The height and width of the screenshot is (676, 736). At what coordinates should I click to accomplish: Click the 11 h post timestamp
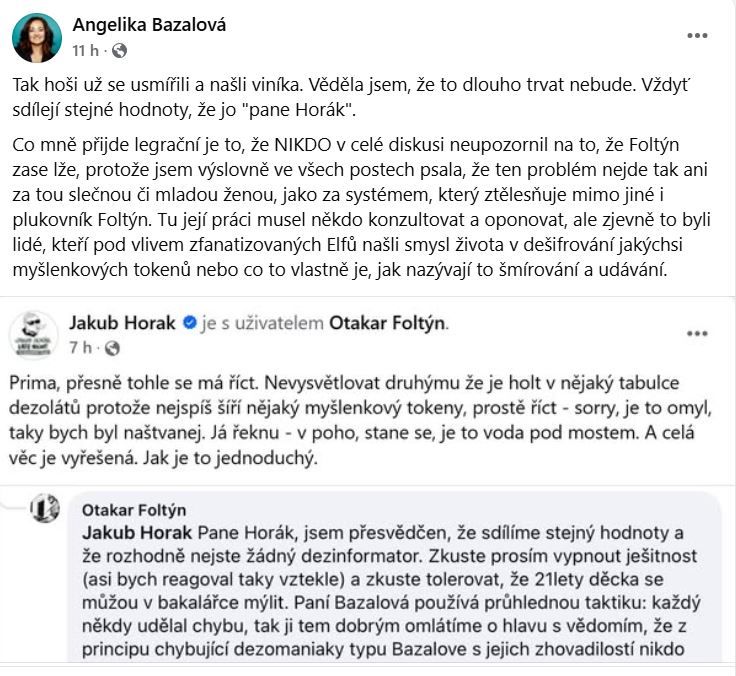coord(85,50)
